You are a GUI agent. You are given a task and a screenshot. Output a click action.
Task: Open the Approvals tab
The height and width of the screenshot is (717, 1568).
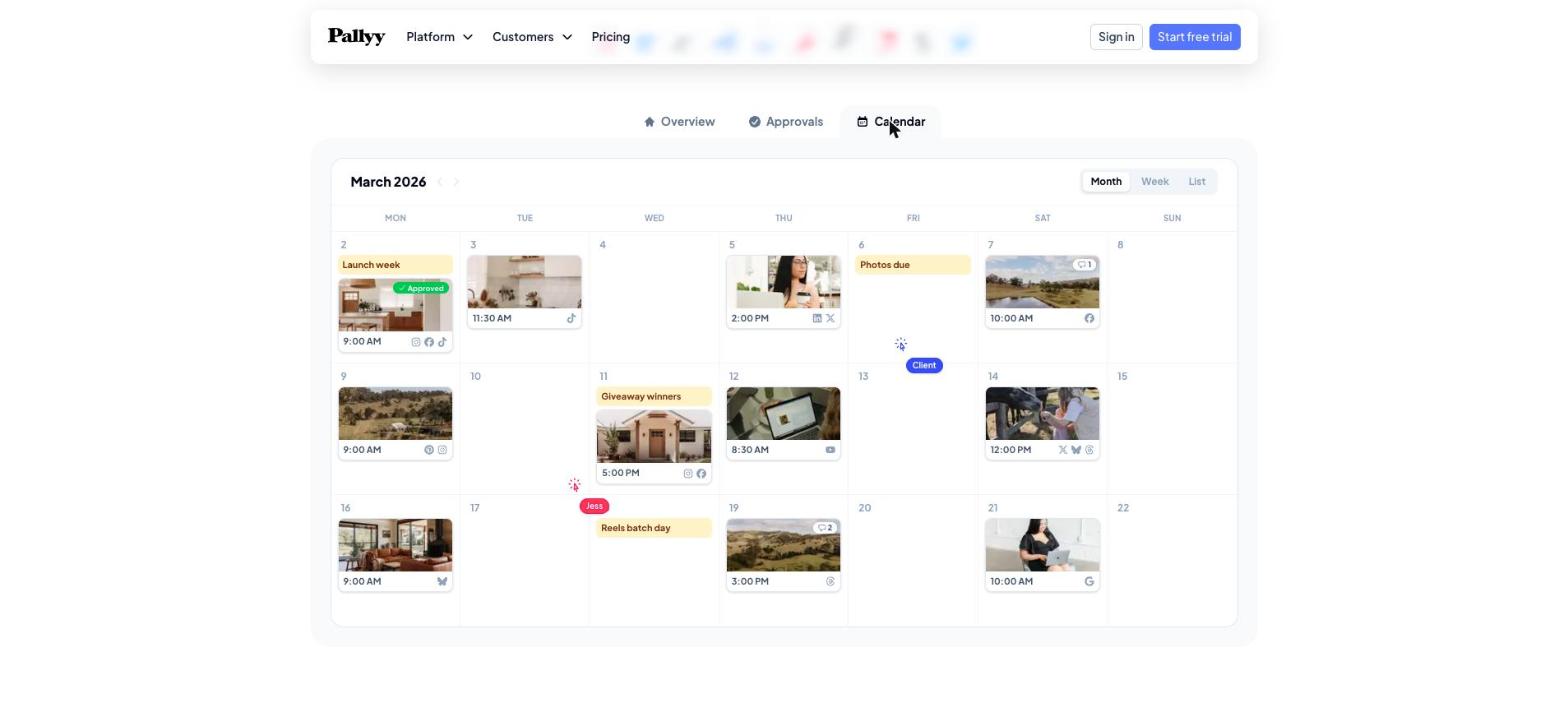tap(786, 122)
